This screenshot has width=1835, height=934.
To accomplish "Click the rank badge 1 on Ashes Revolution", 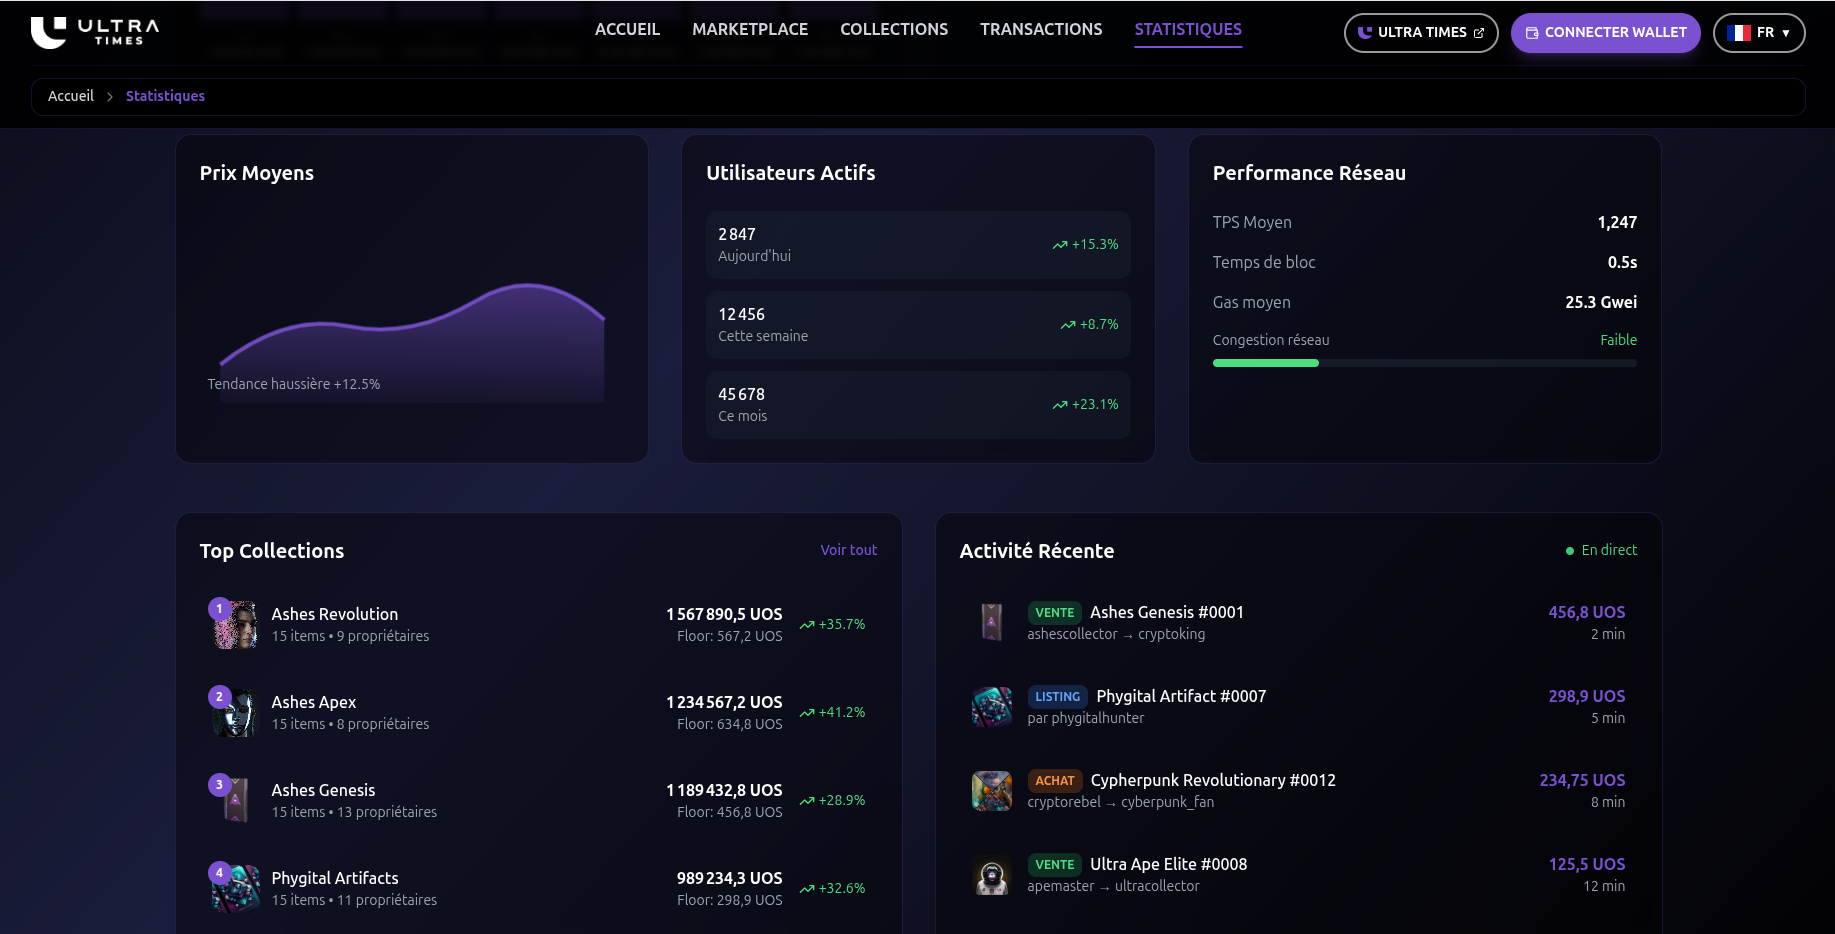I will [x=219, y=608].
